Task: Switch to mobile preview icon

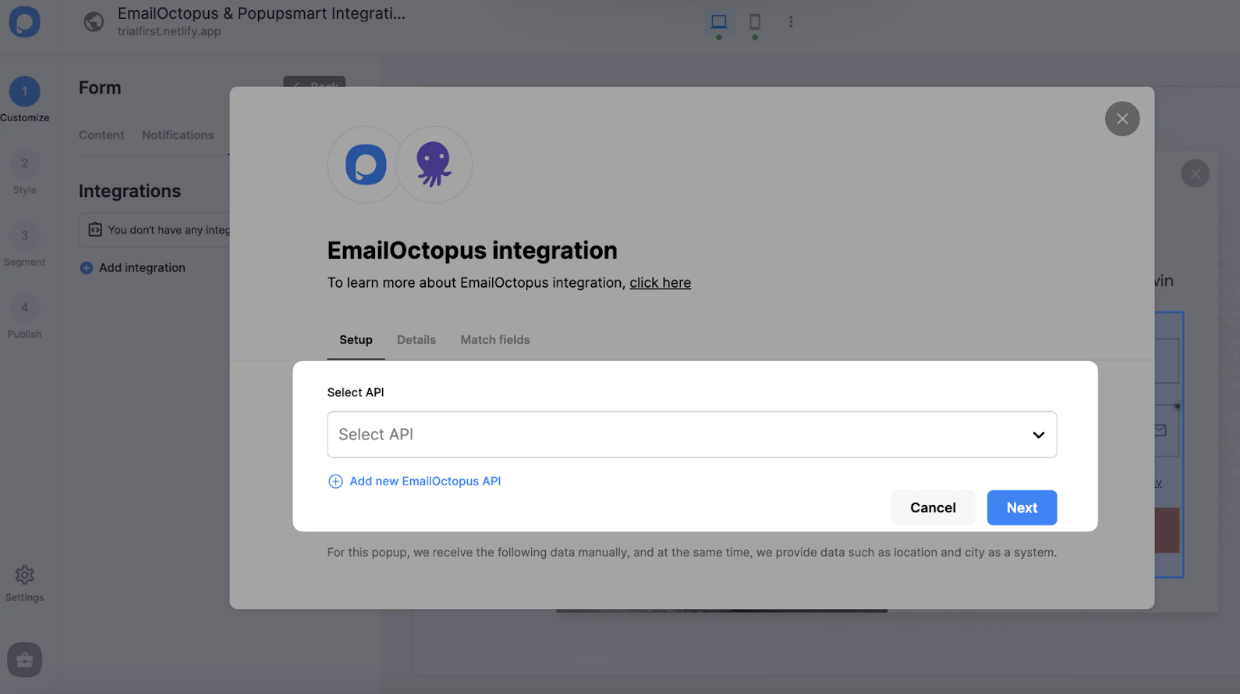Action: 755,21
